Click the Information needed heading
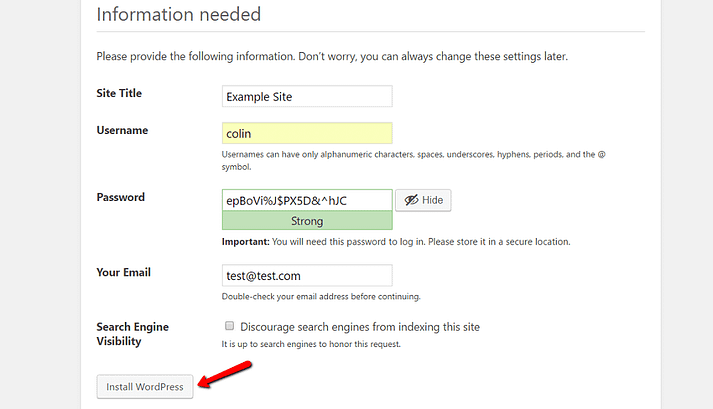Image resolution: width=713 pixels, height=409 pixels. pyautogui.click(x=178, y=15)
